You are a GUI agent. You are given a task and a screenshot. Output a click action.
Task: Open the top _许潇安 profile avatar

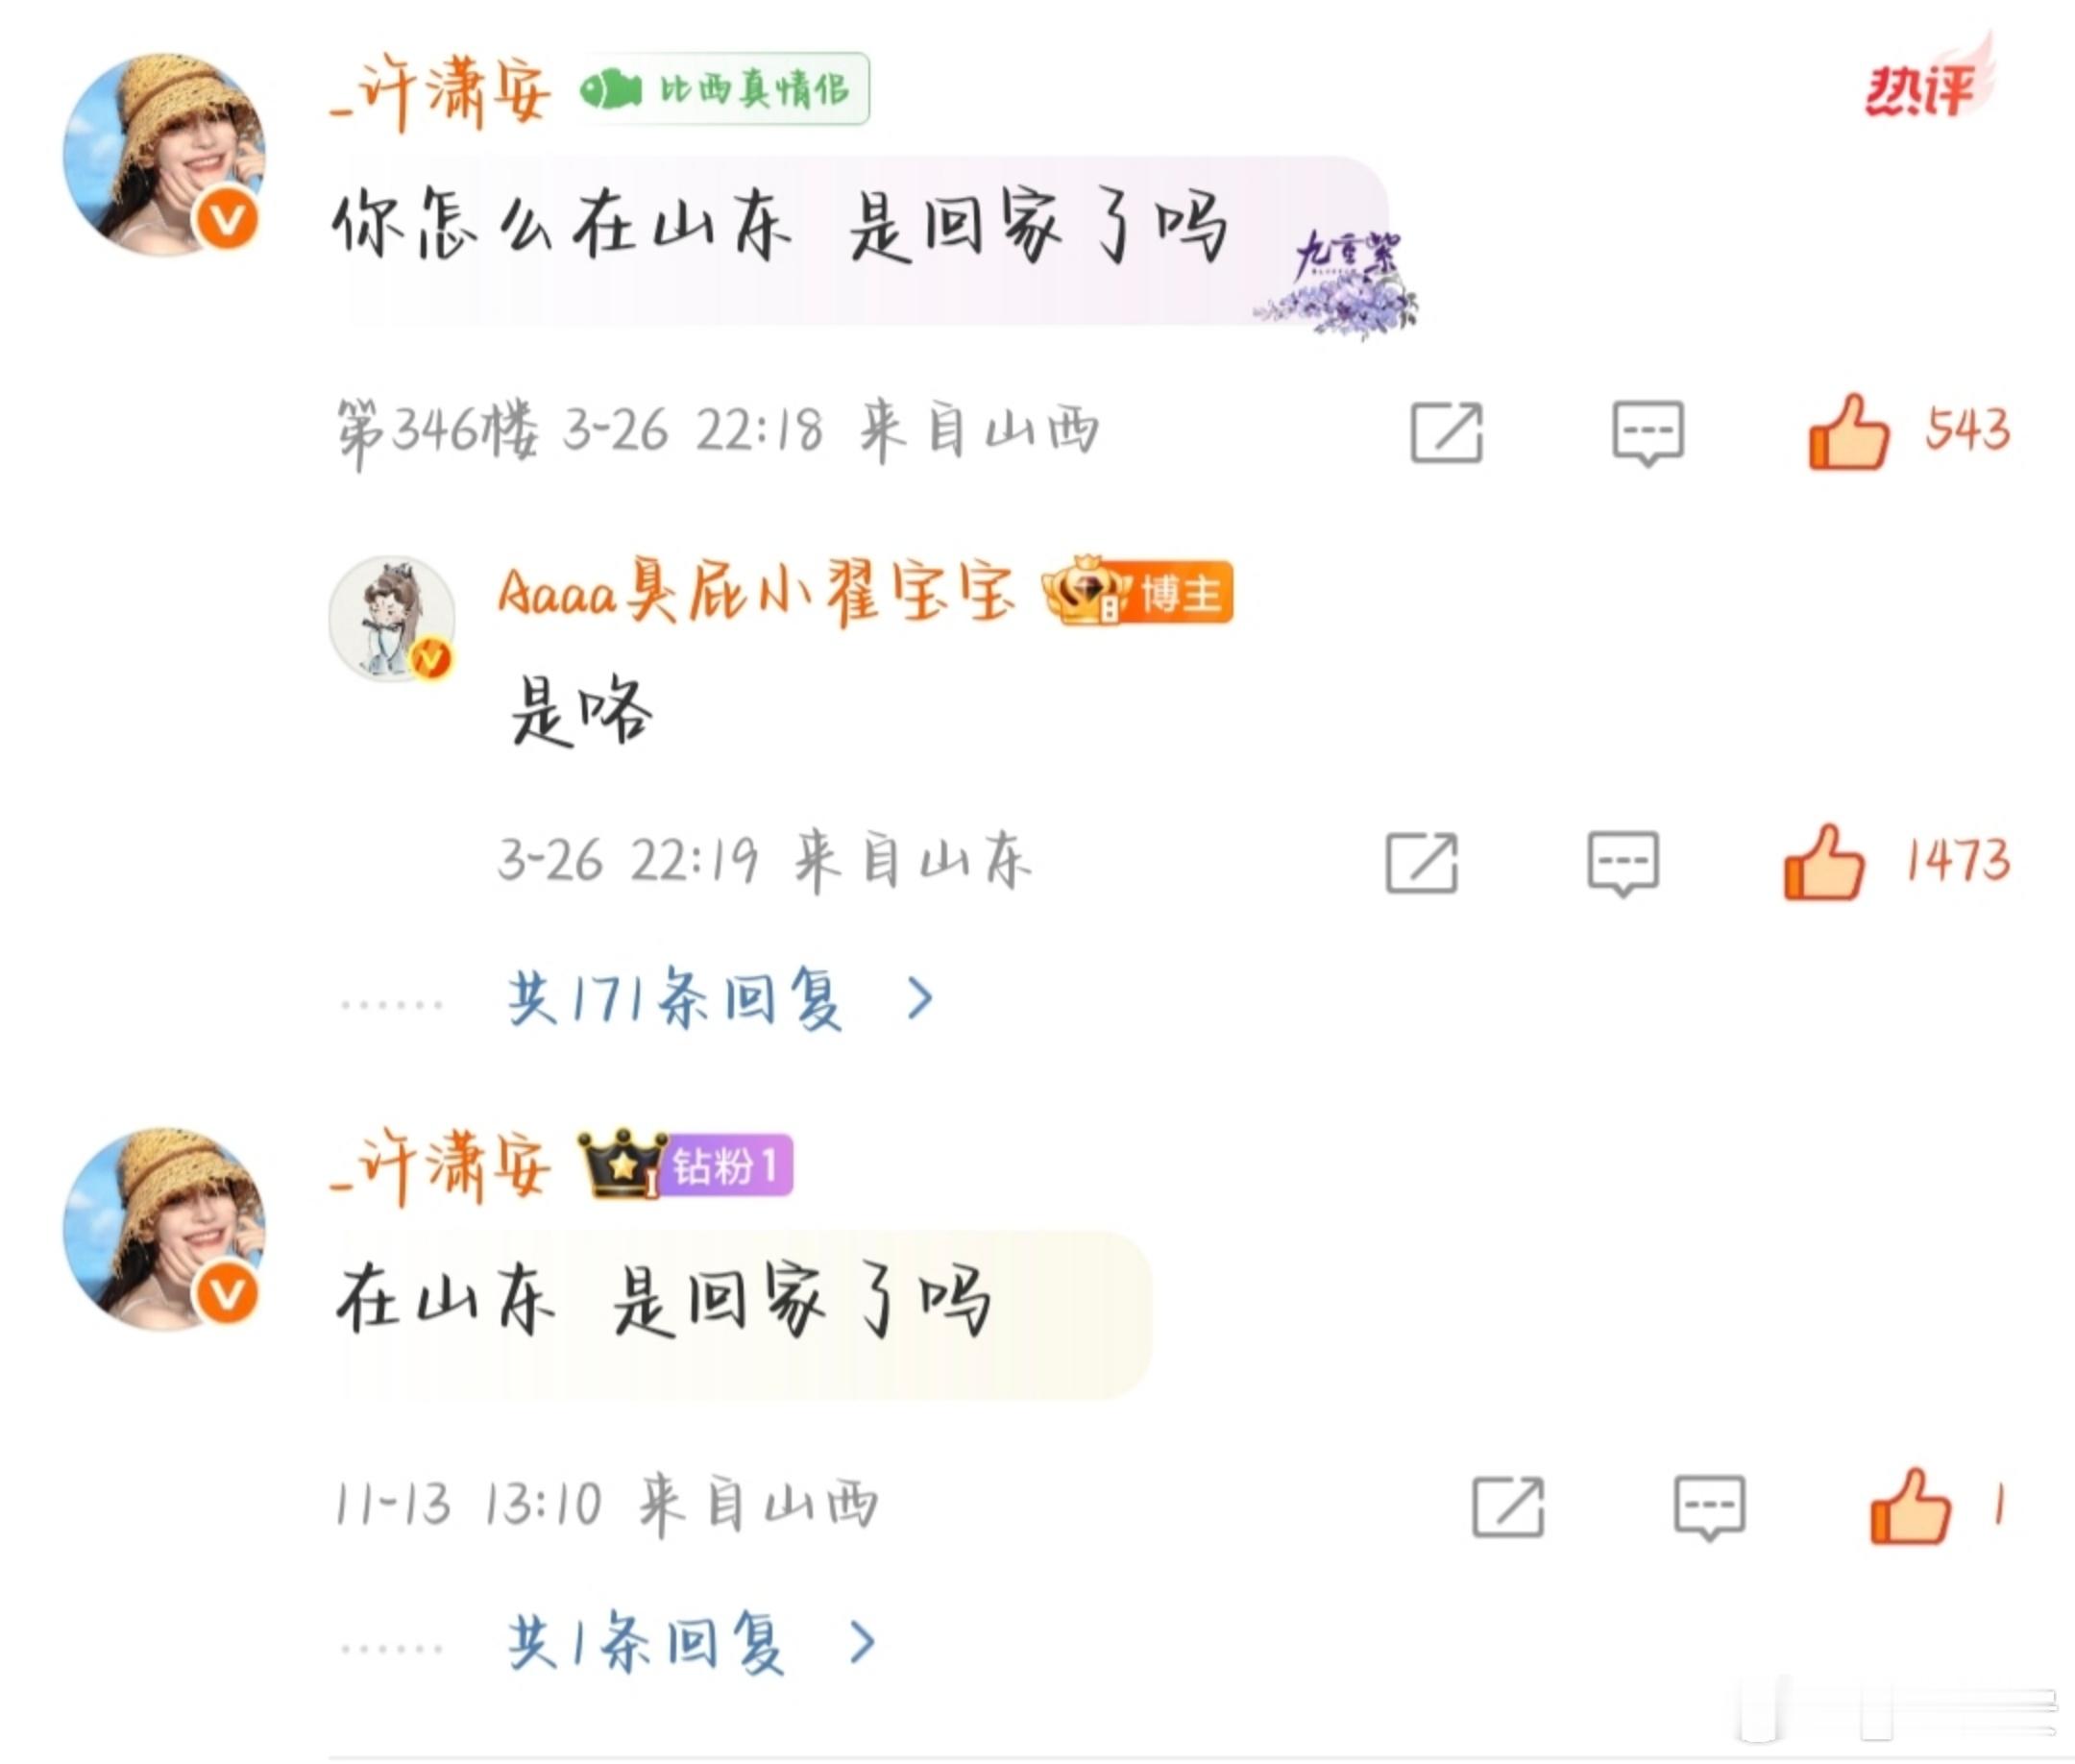pos(164,154)
